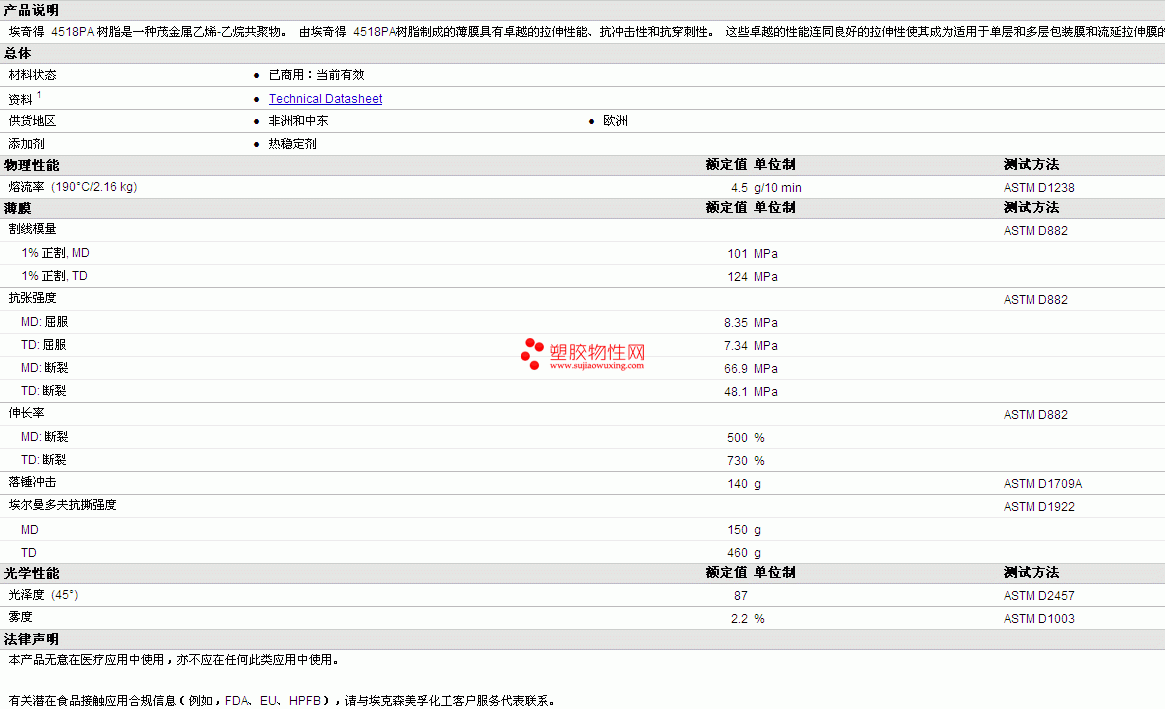Click the 薄膜 section header
Viewport: 1165px width, 709px height.
(18, 208)
